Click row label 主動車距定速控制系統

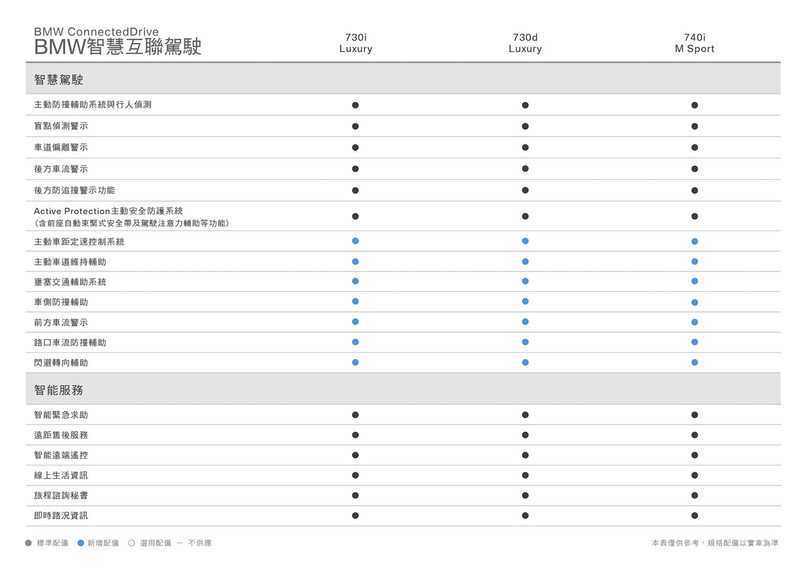click(x=79, y=241)
